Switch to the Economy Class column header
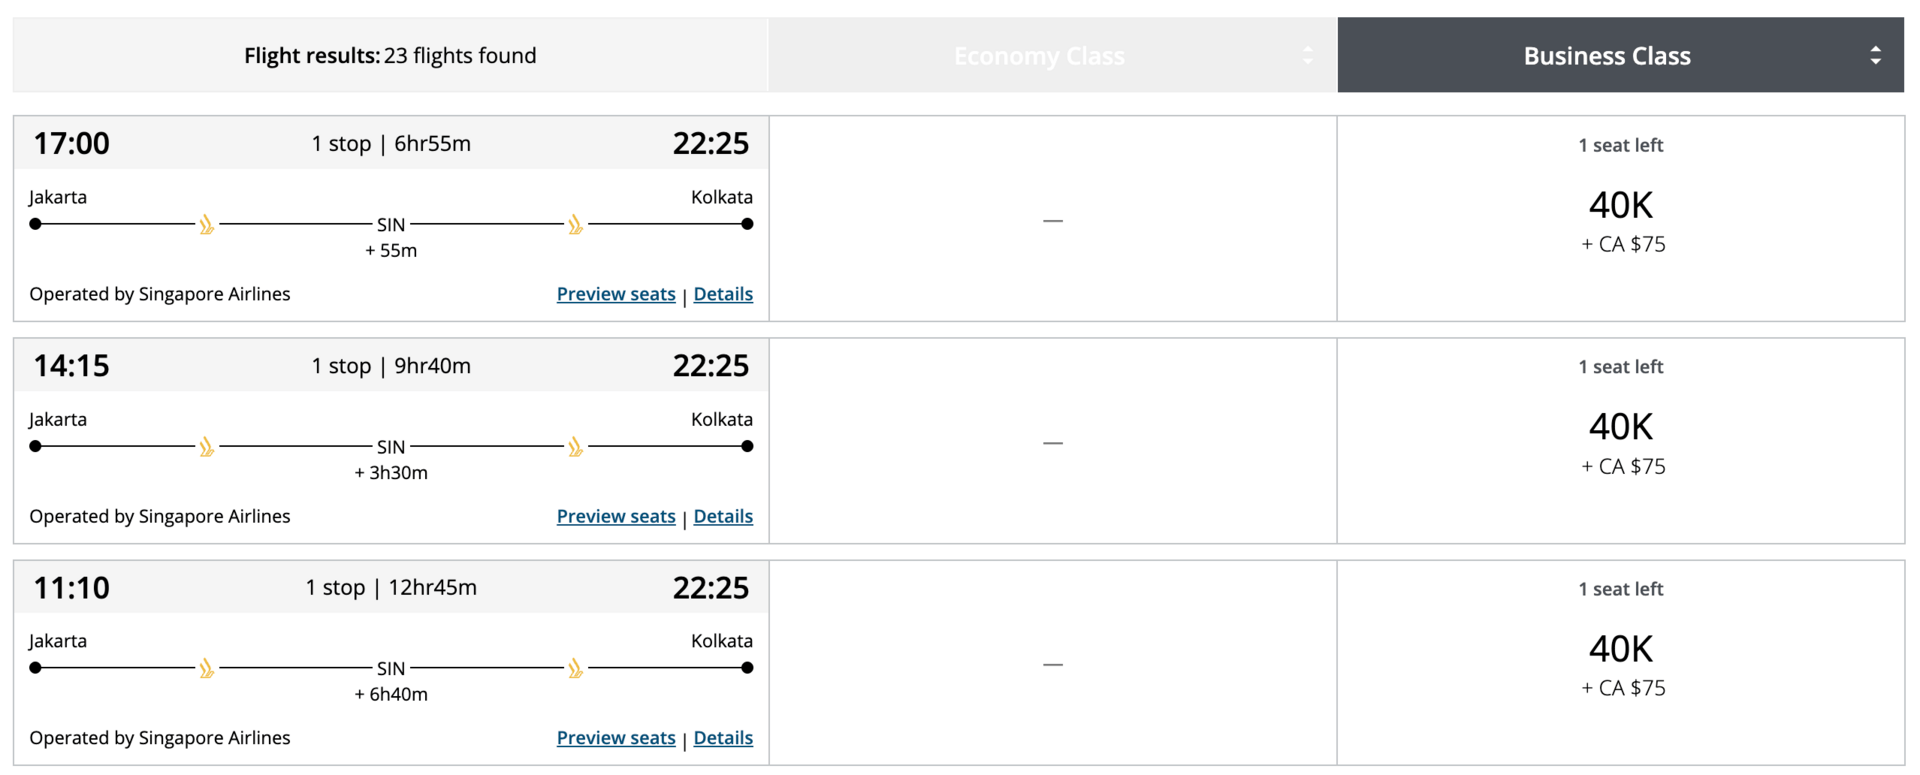The height and width of the screenshot is (775, 1920). (x=1039, y=56)
